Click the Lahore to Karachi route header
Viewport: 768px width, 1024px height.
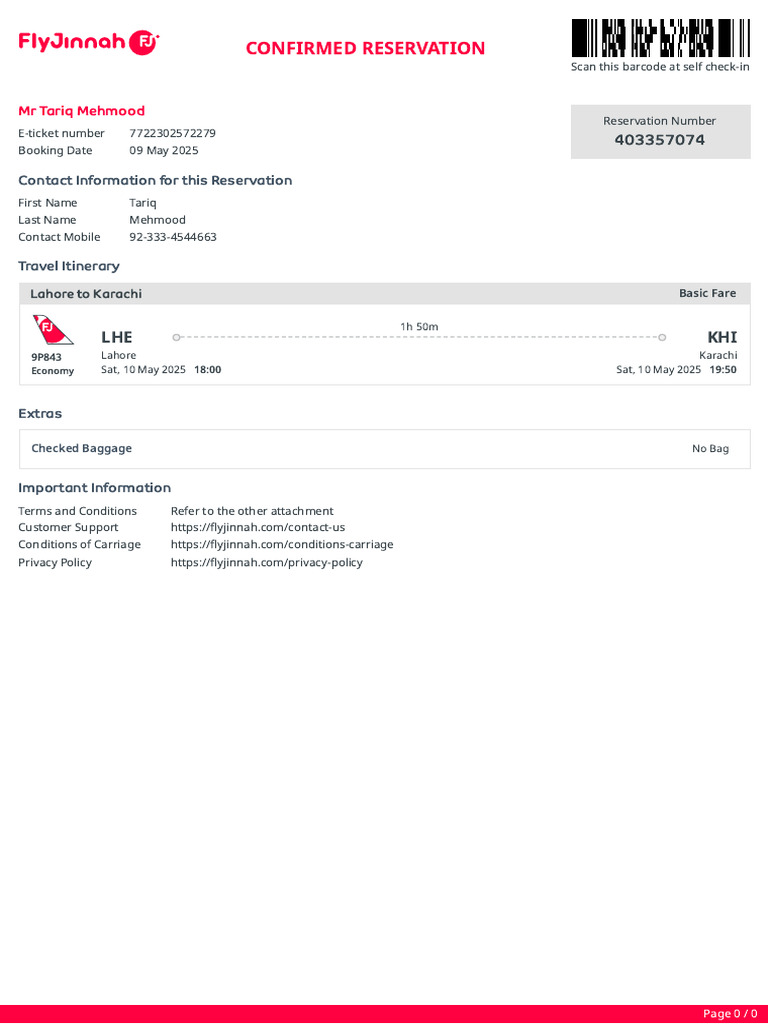pos(86,293)
